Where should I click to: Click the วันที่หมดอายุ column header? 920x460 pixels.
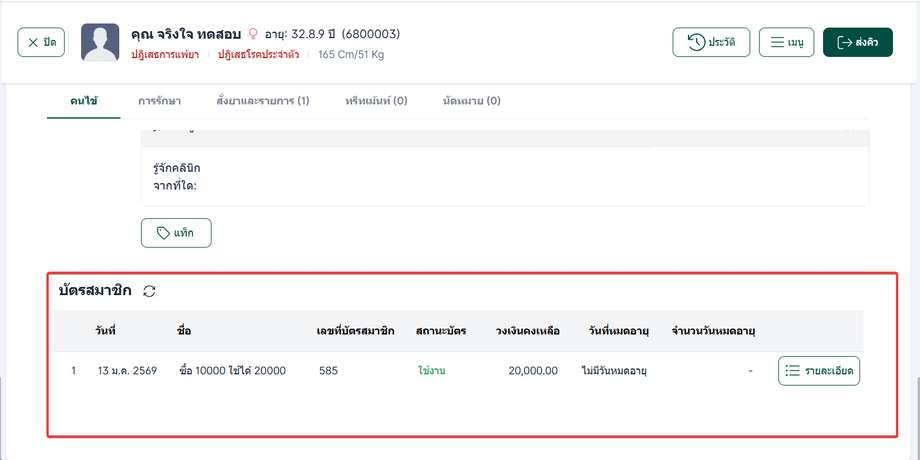tap(618, 331)
